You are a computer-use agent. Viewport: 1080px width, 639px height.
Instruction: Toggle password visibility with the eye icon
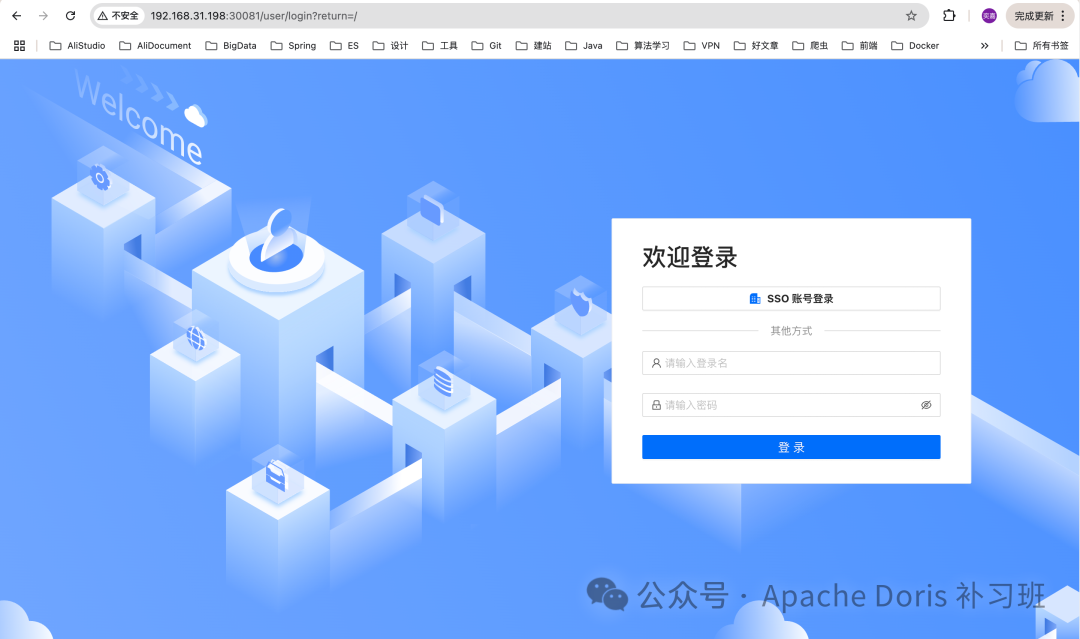[926, 404]
